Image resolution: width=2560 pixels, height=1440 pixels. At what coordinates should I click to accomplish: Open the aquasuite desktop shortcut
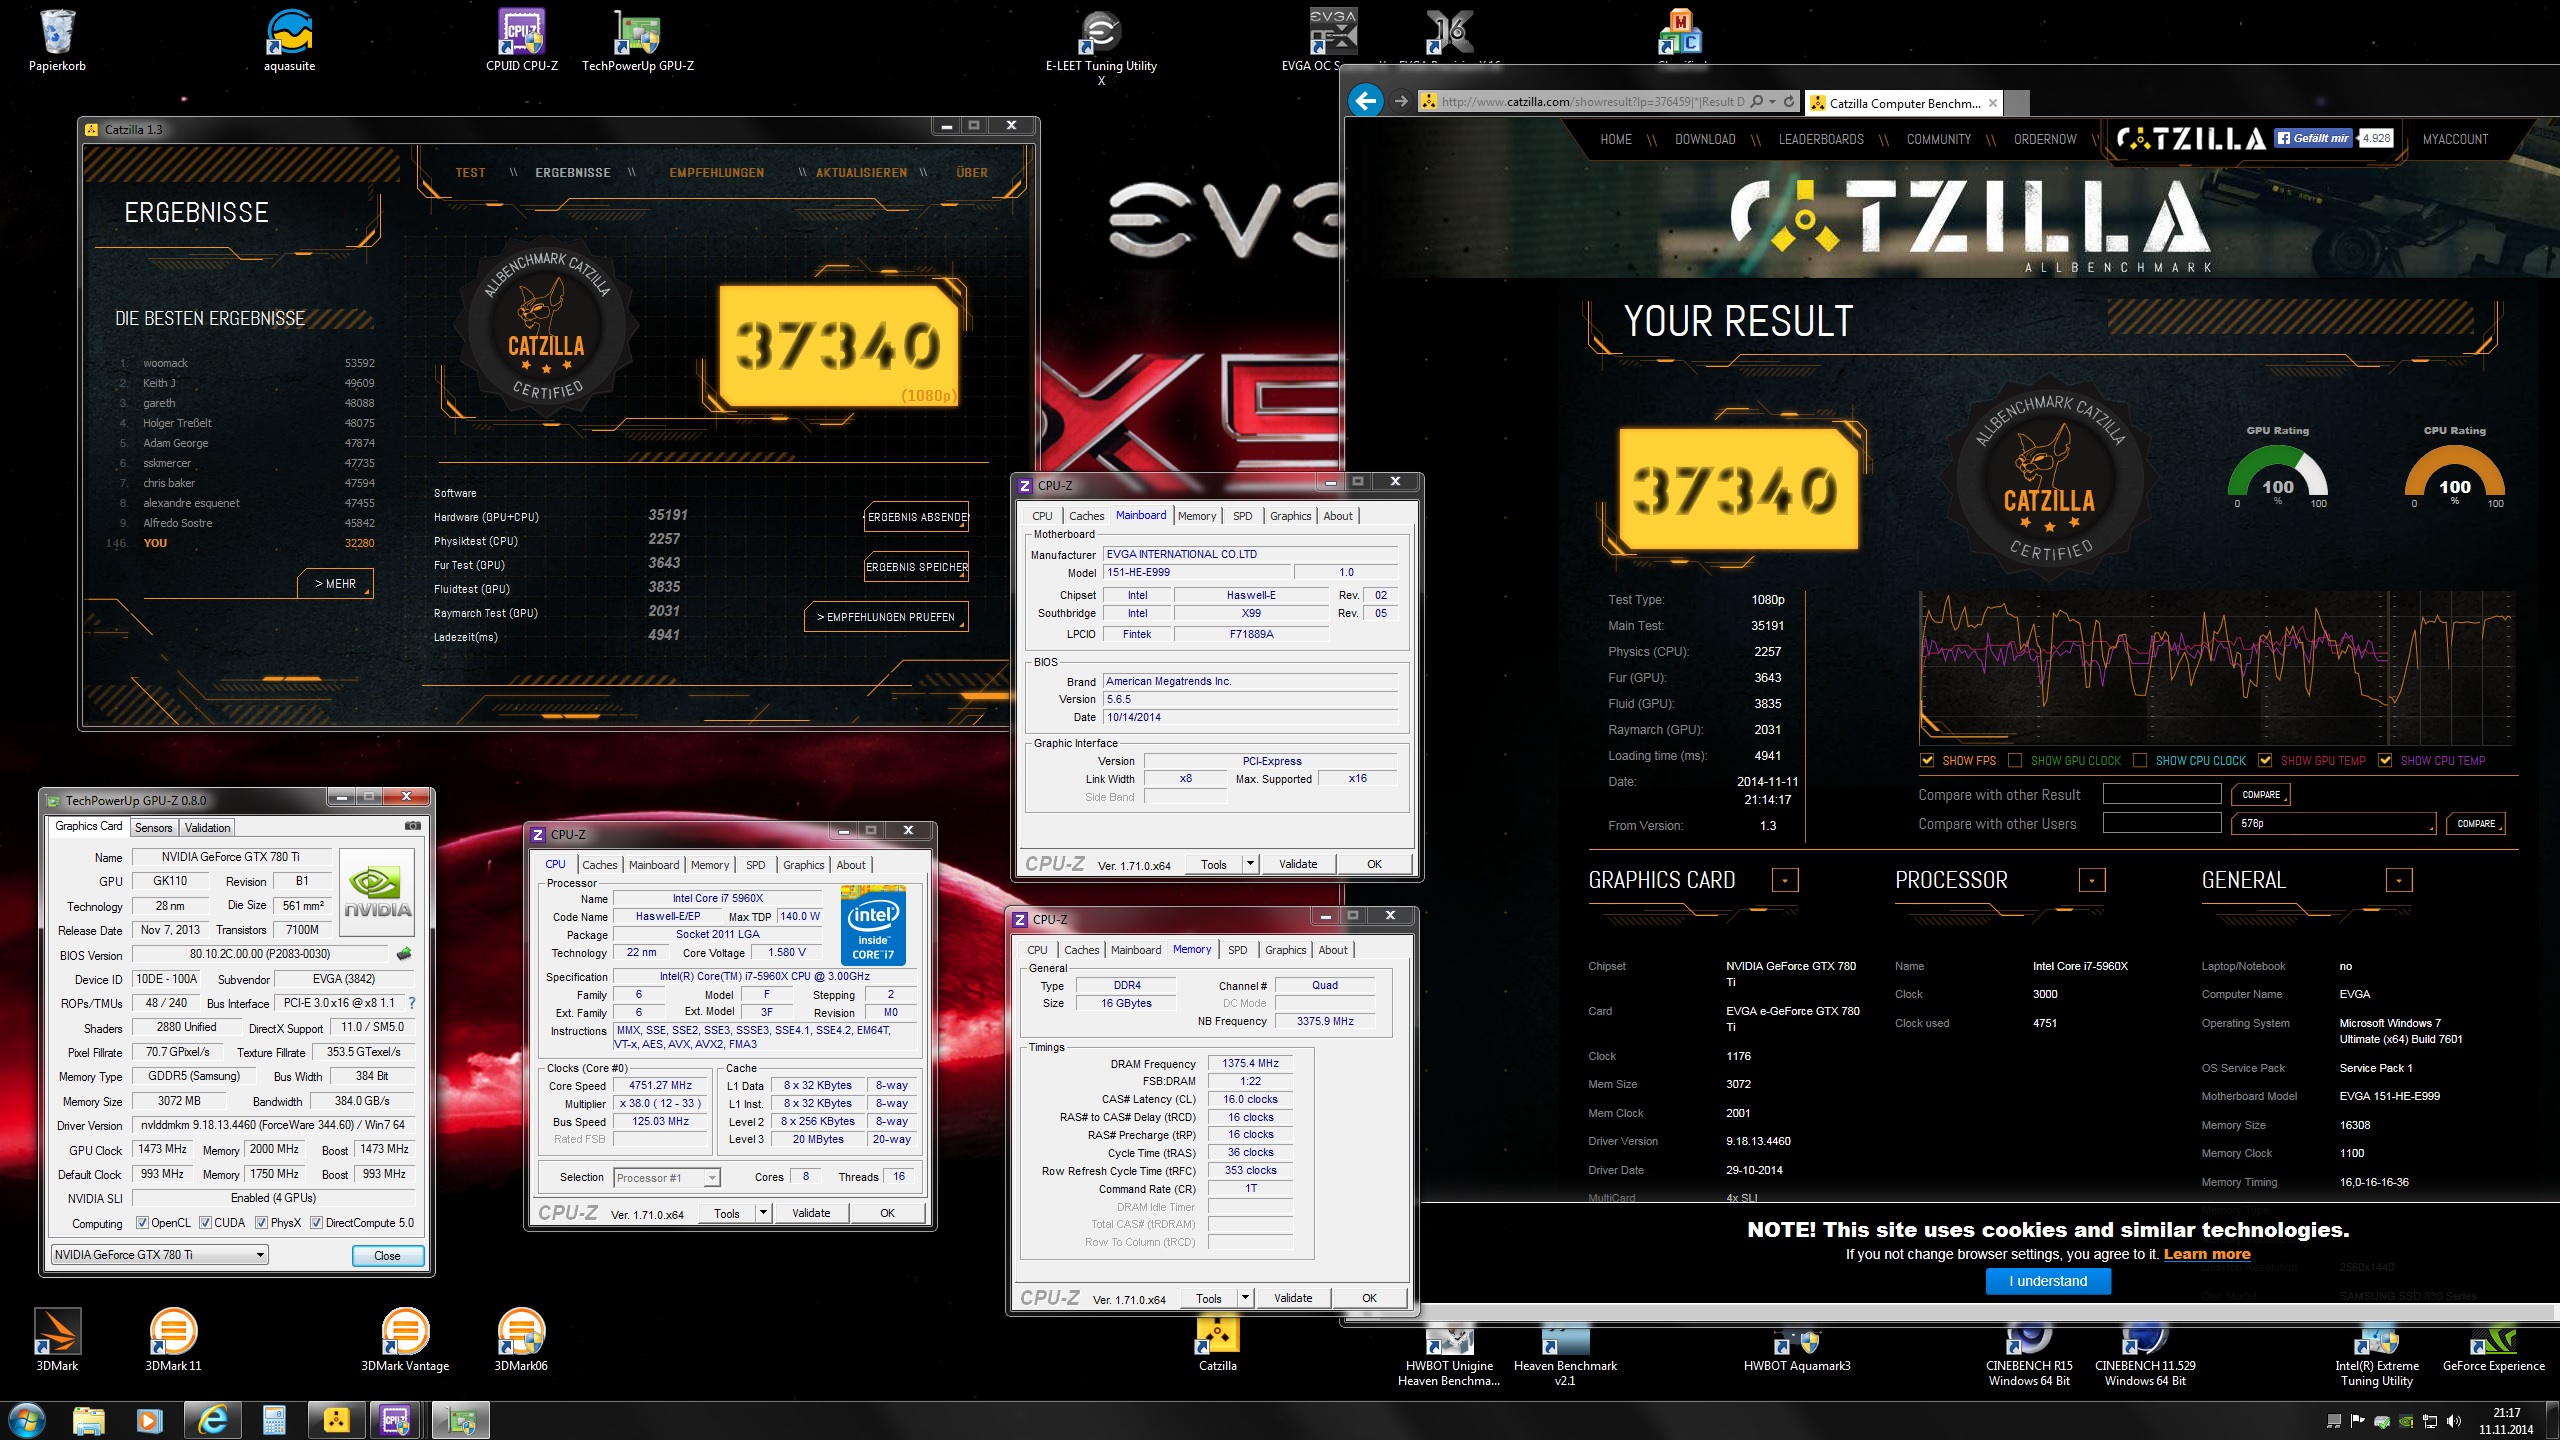(x=289, y=40)
